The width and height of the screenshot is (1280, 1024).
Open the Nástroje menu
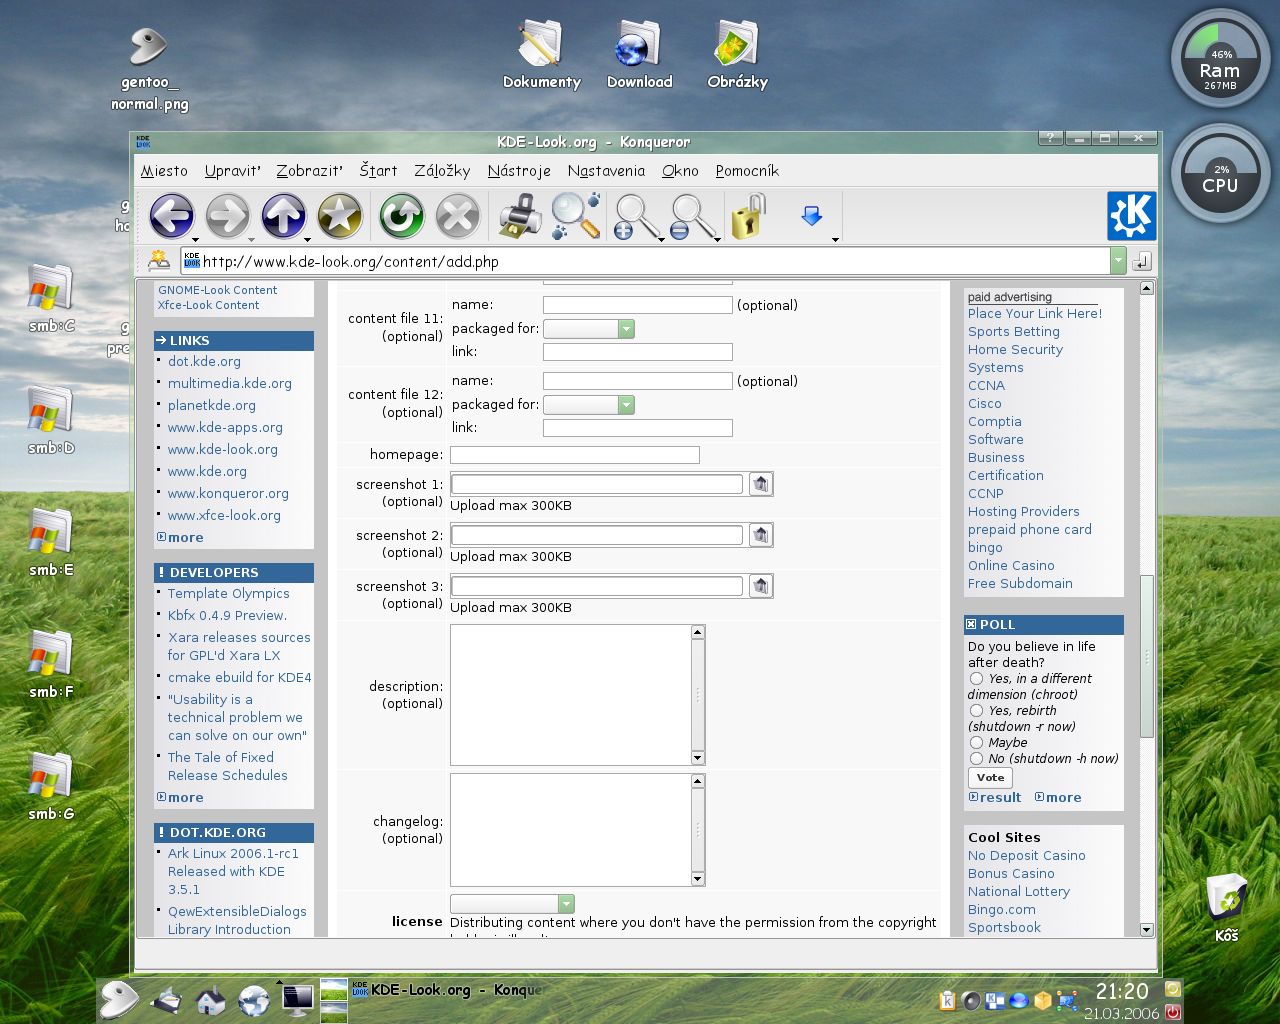coord(519,171)
